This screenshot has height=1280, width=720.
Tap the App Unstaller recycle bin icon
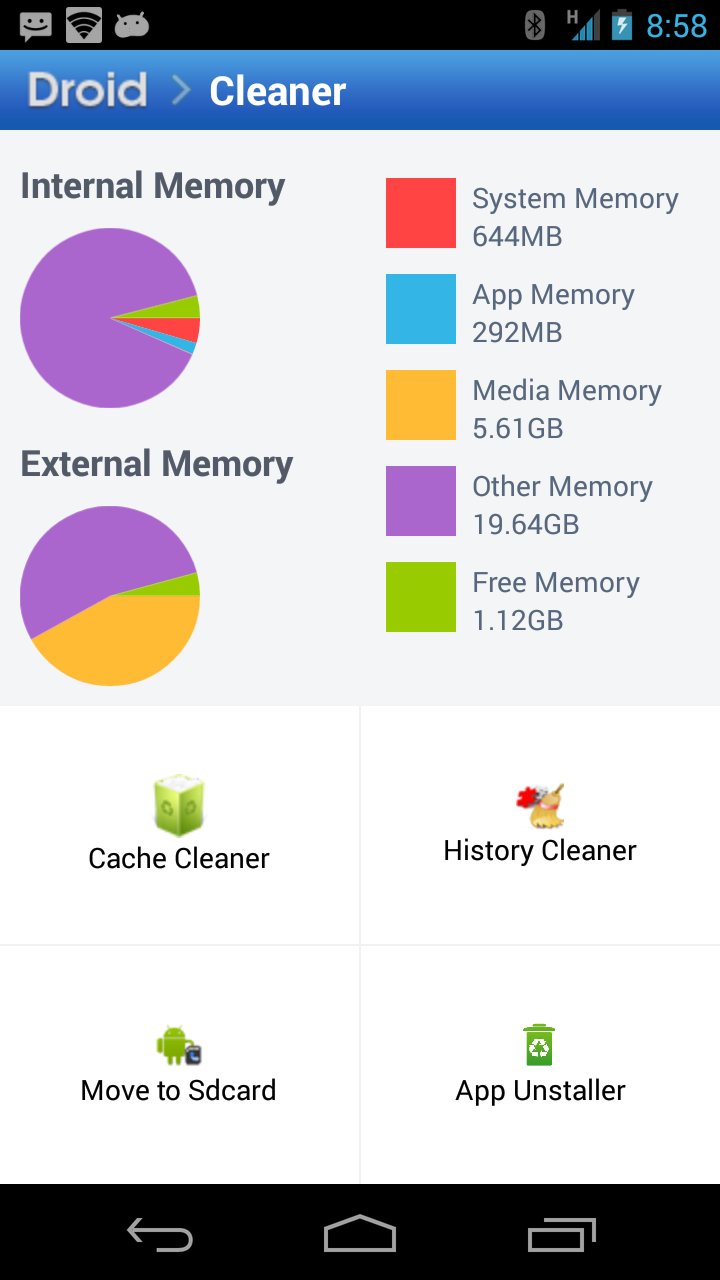point(540,1045)
